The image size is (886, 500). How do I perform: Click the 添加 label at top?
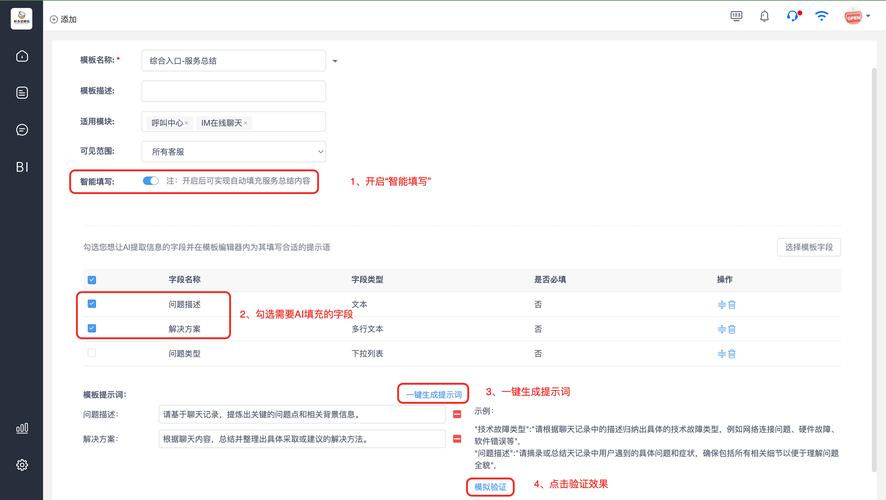pos(68,19)
